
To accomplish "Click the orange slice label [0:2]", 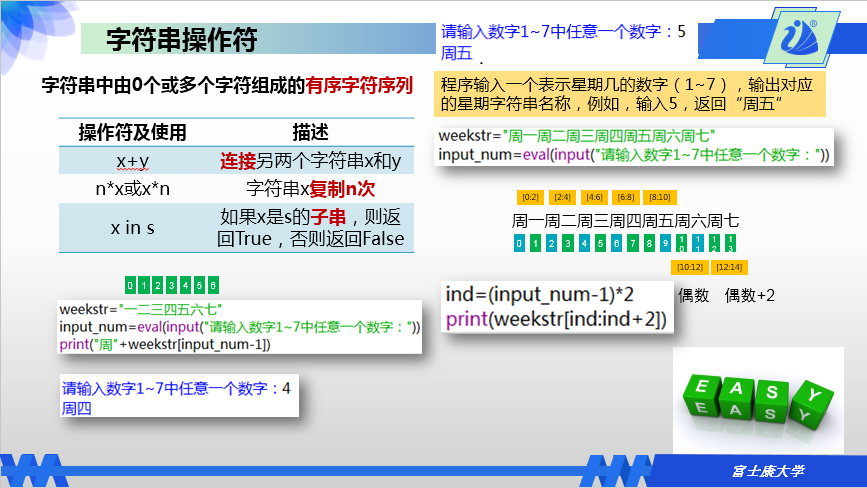I will click(530, 197).
